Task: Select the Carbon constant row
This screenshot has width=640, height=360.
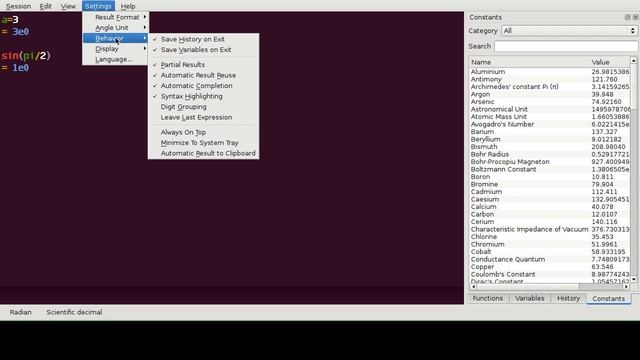Action: 550,214
